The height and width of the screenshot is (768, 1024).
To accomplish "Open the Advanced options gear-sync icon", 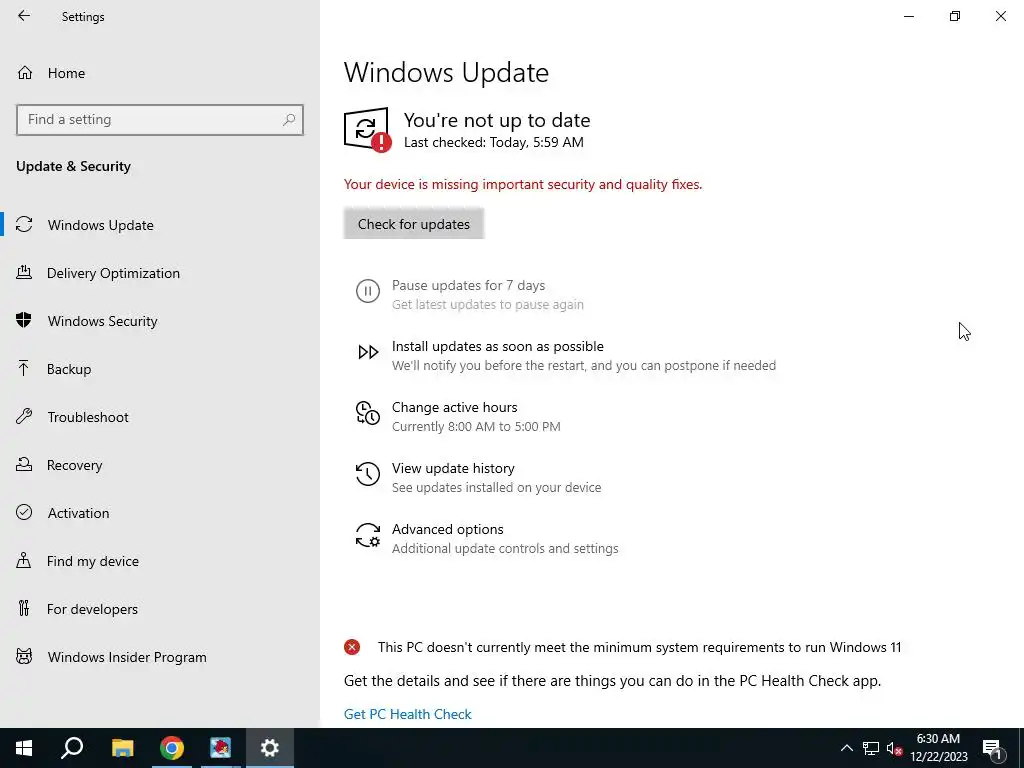I will click(x=368, y=535).
